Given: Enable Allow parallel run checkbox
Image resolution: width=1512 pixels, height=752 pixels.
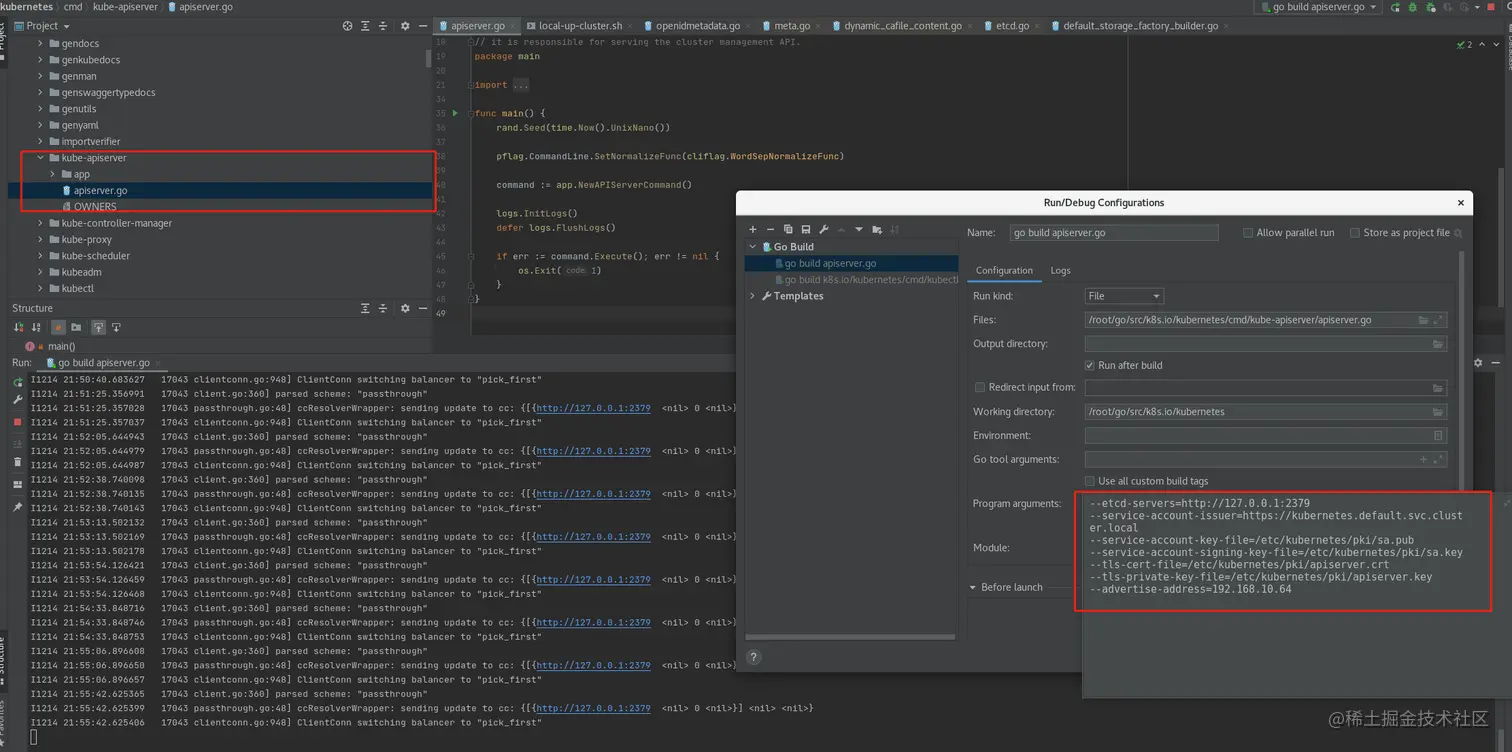Looking at the screenshot, I should pyautogui.click(x=1248, y=233).
